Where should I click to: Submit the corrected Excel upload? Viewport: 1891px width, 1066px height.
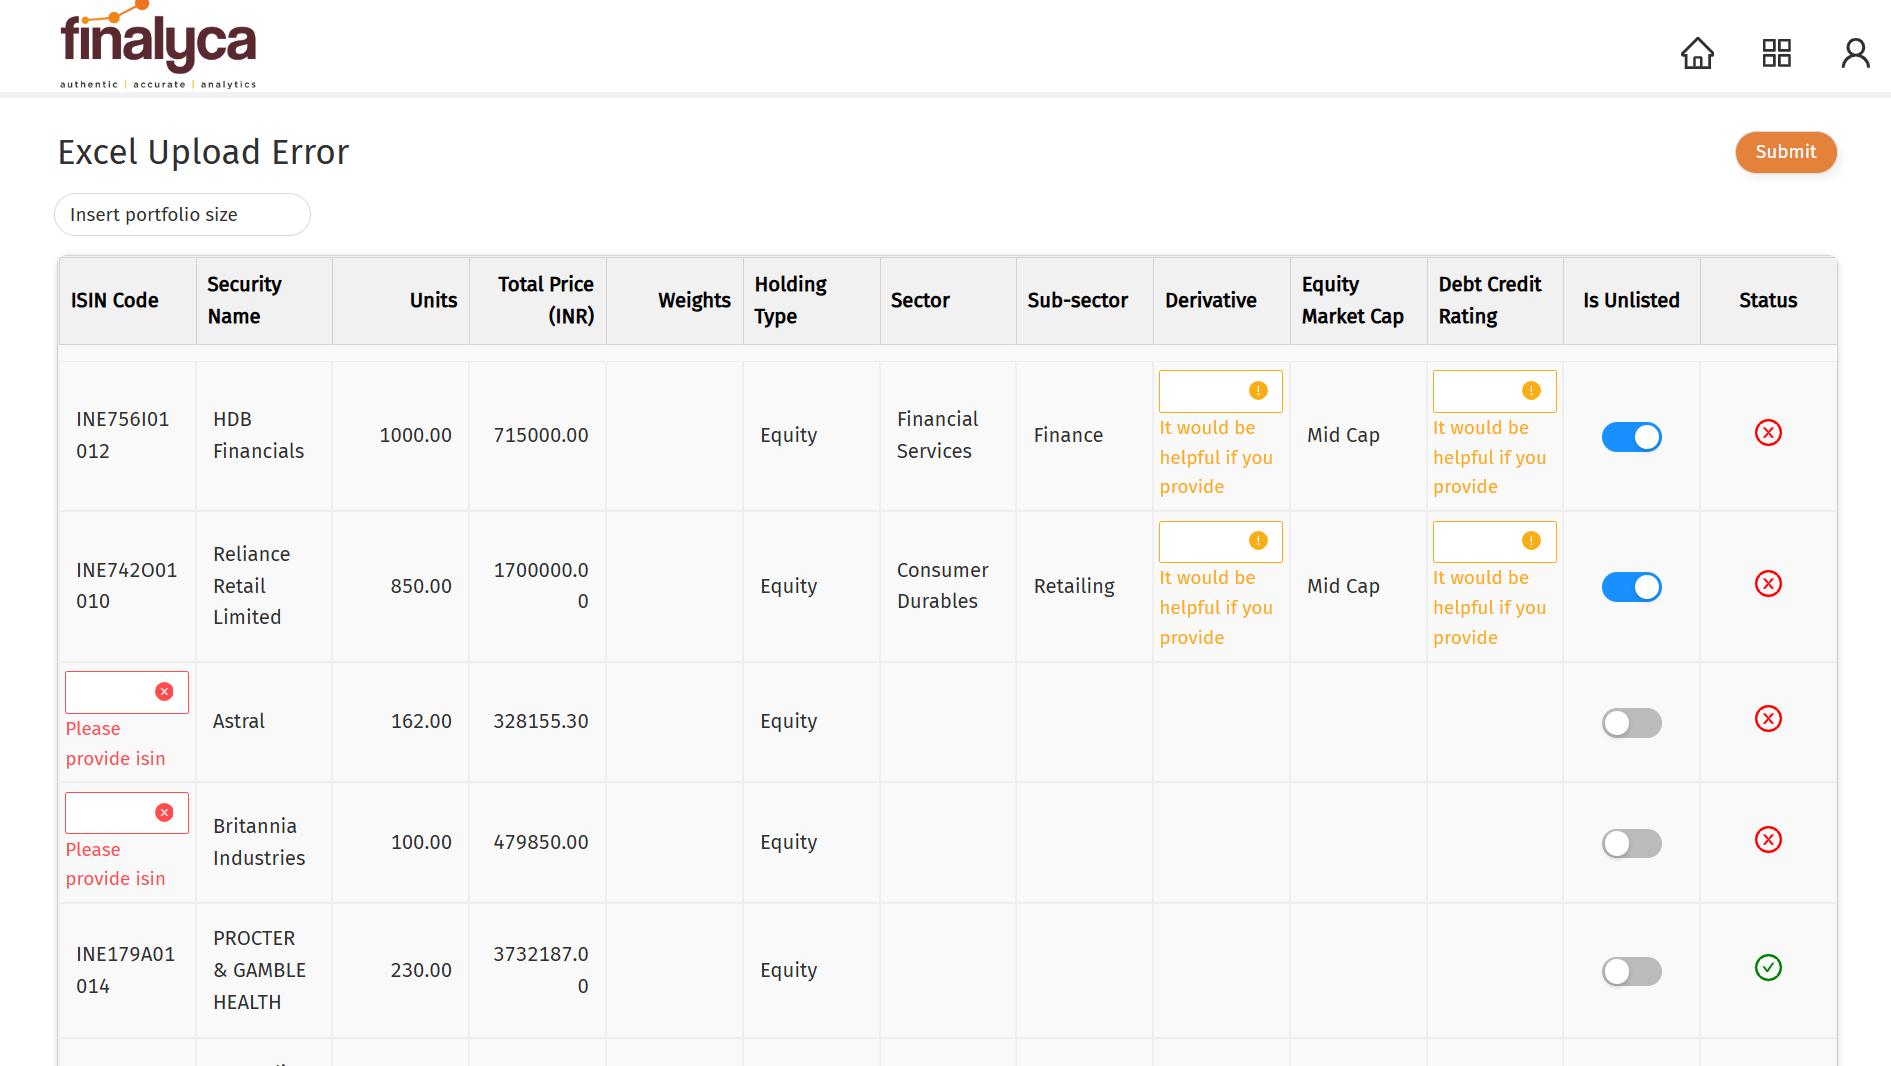1785,152
